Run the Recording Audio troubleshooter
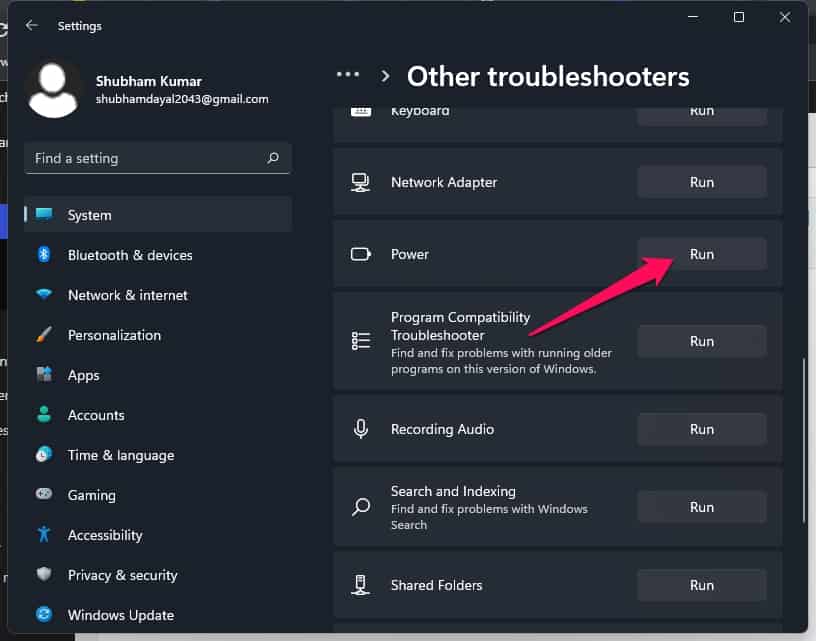This screenshot has height=641, width=816. [x=702, y=429]
